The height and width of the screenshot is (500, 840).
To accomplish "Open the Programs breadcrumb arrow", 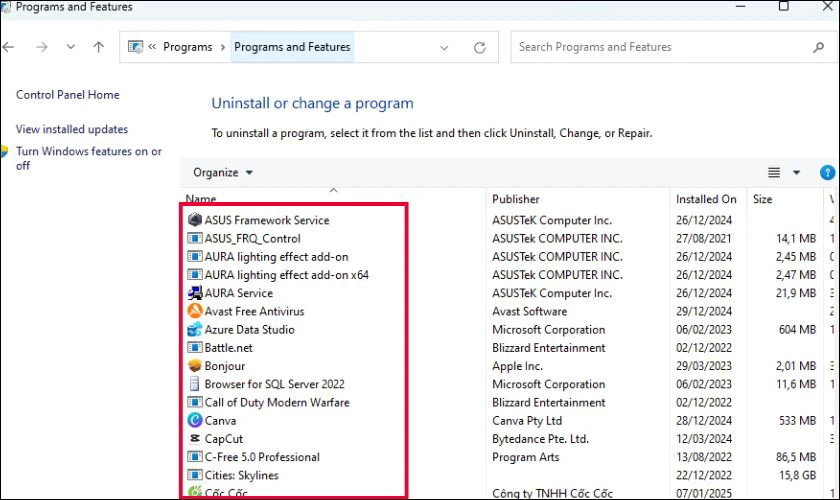I will pos(223,47).
